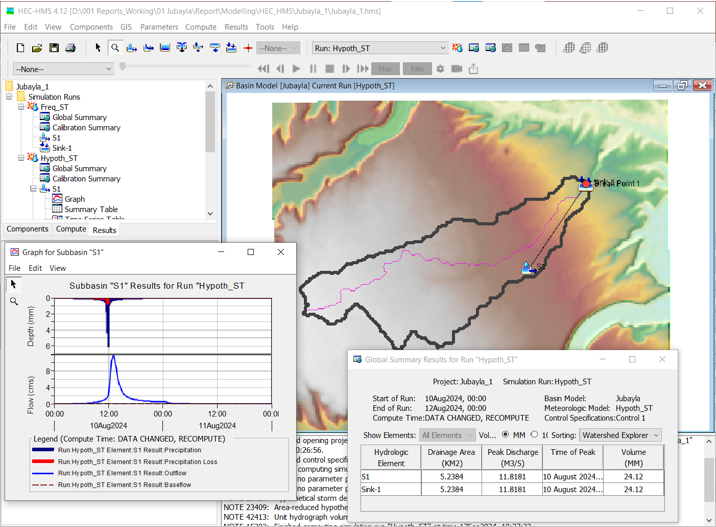Open the Compute menu in menu bar

pyautogui.click(x=200, y=27)
